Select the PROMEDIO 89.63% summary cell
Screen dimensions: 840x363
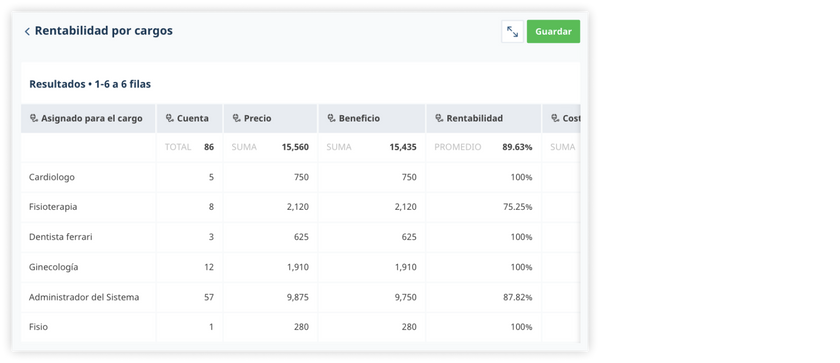(483, 147)
